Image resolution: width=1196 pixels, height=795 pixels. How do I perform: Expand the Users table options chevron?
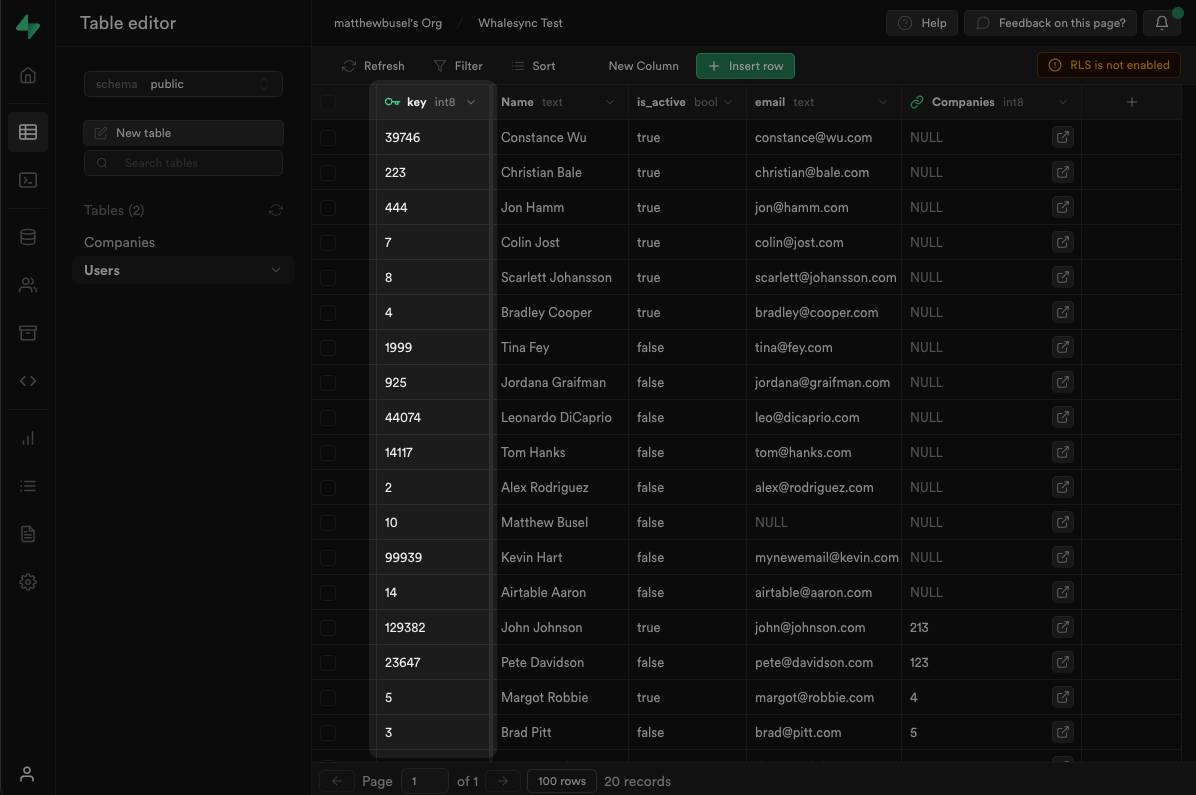(x=276, y=270)
